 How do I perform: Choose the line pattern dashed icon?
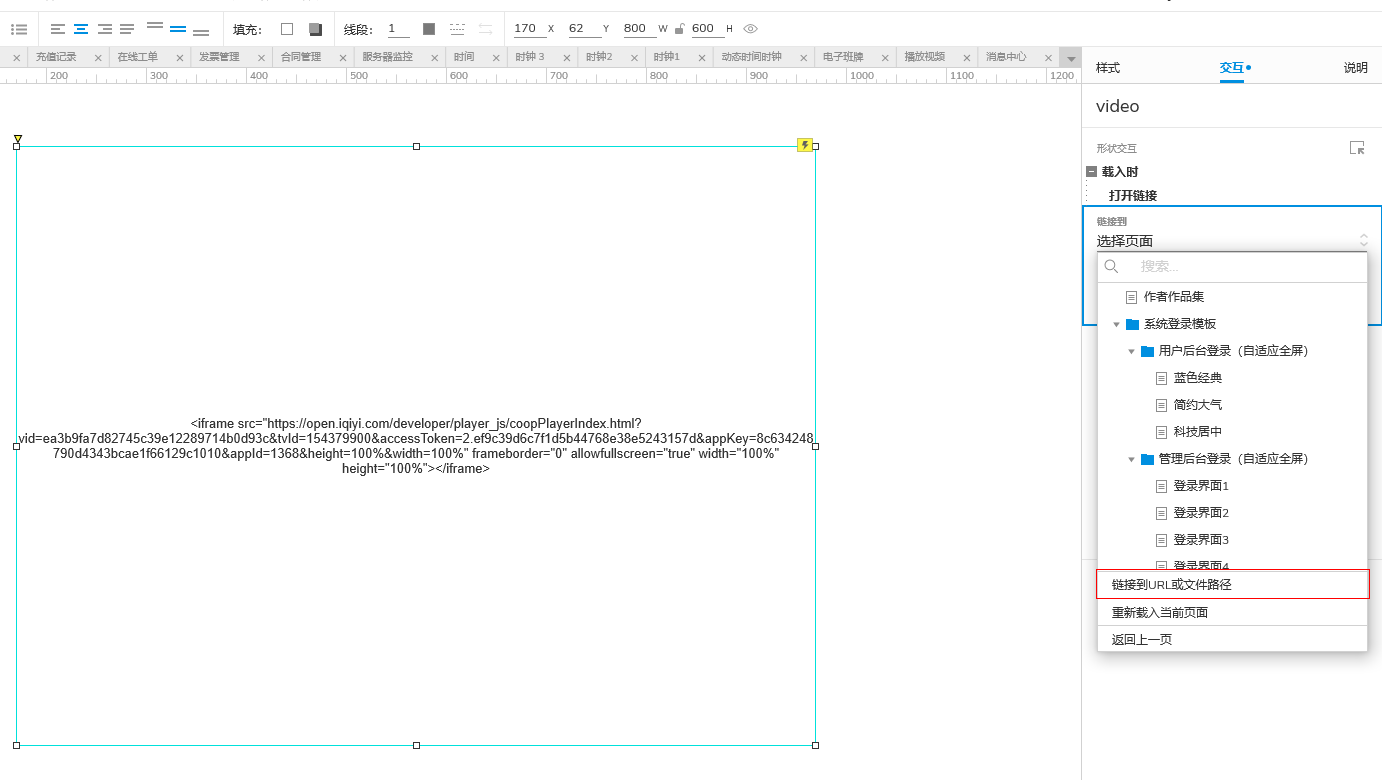[x=457, y=29]
